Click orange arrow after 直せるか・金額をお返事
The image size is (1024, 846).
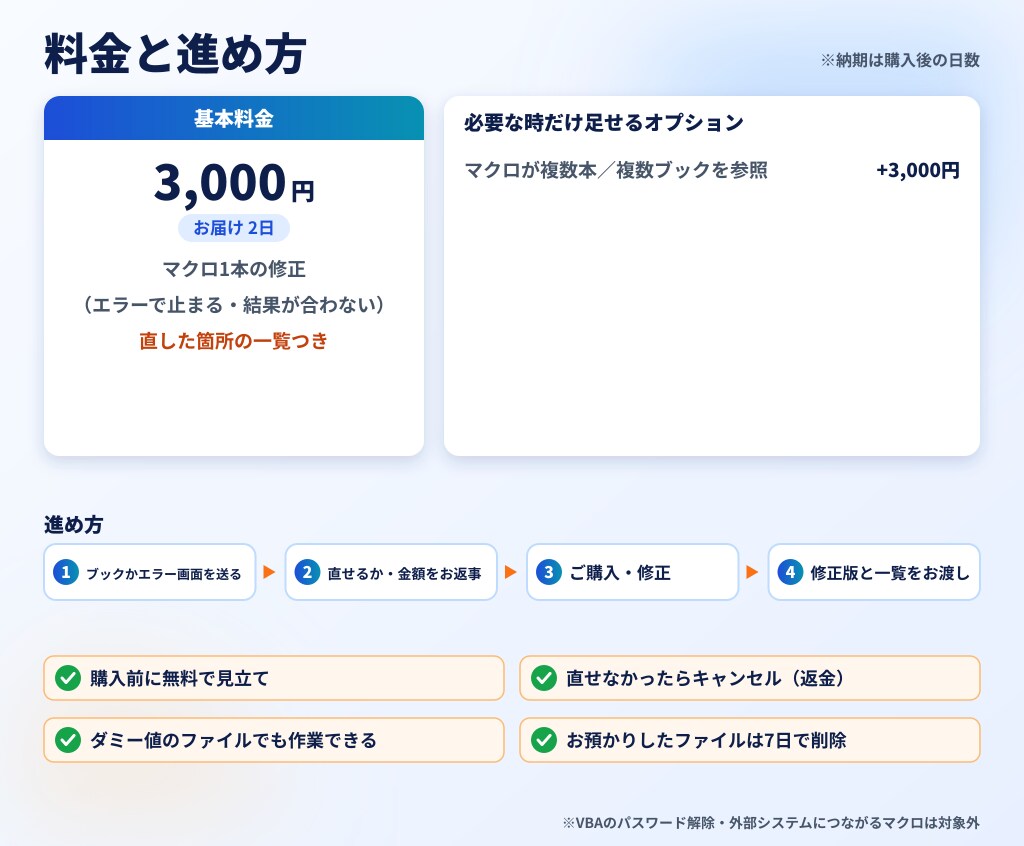[511, 572]
